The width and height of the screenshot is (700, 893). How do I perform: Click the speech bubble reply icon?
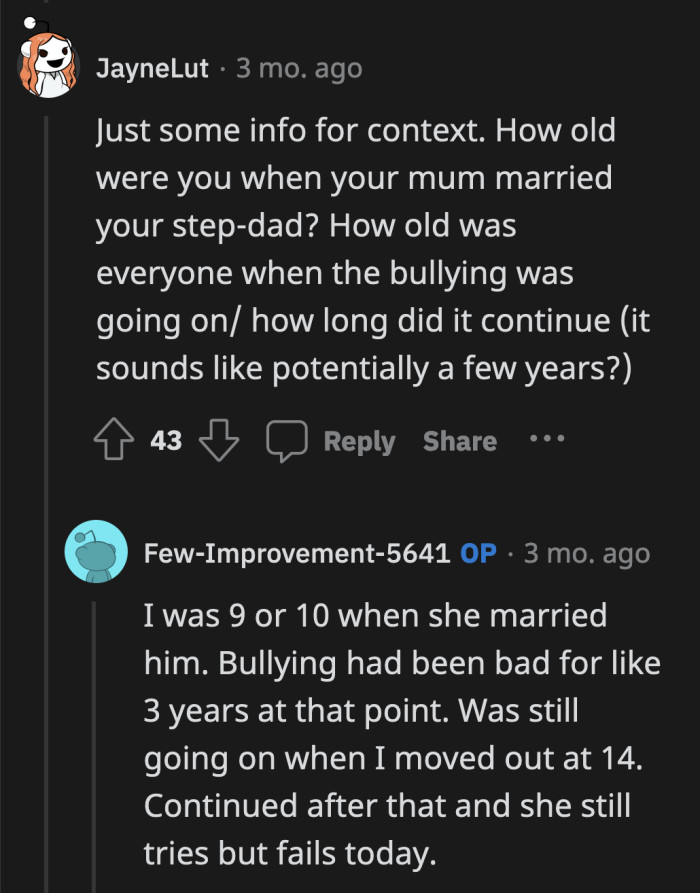click(286, 441)
